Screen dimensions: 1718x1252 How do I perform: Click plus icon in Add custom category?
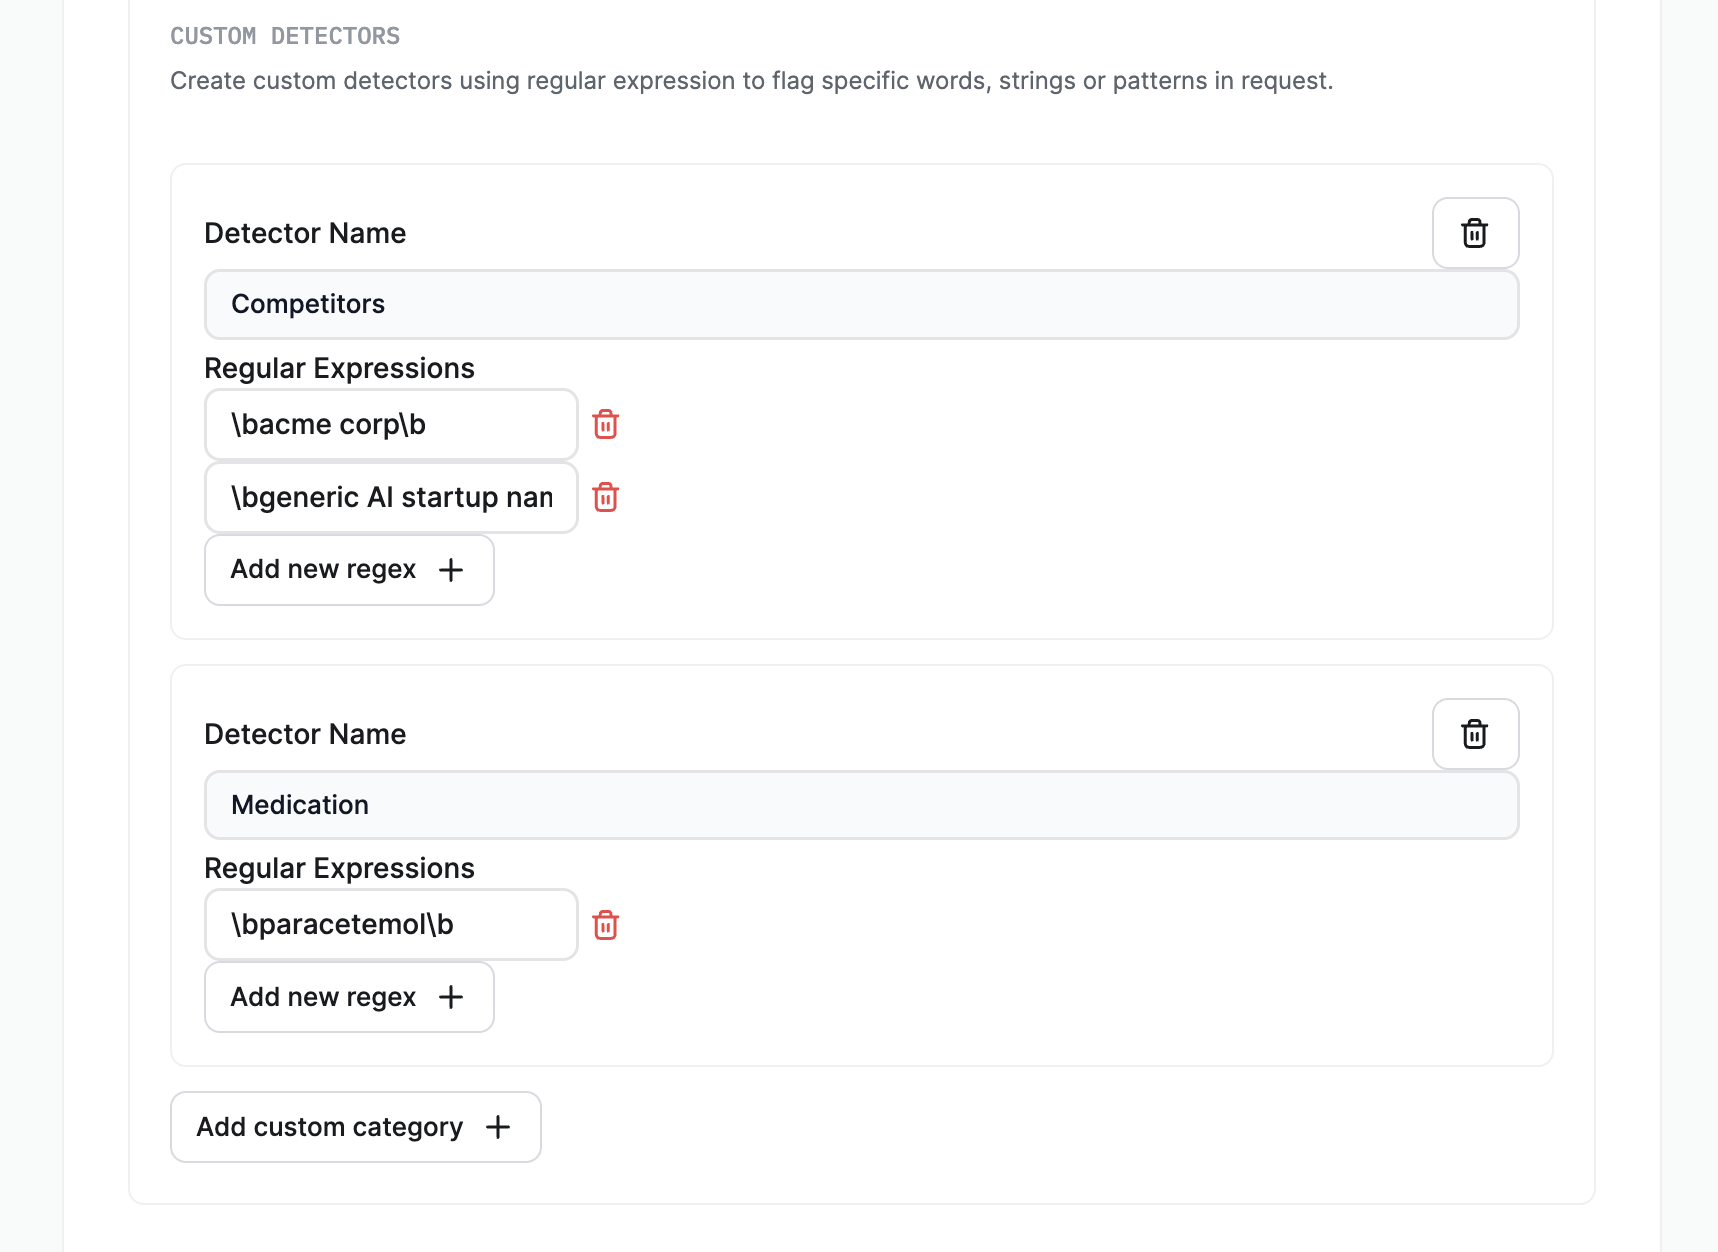pyautogui.click(x=498, y=1127)
